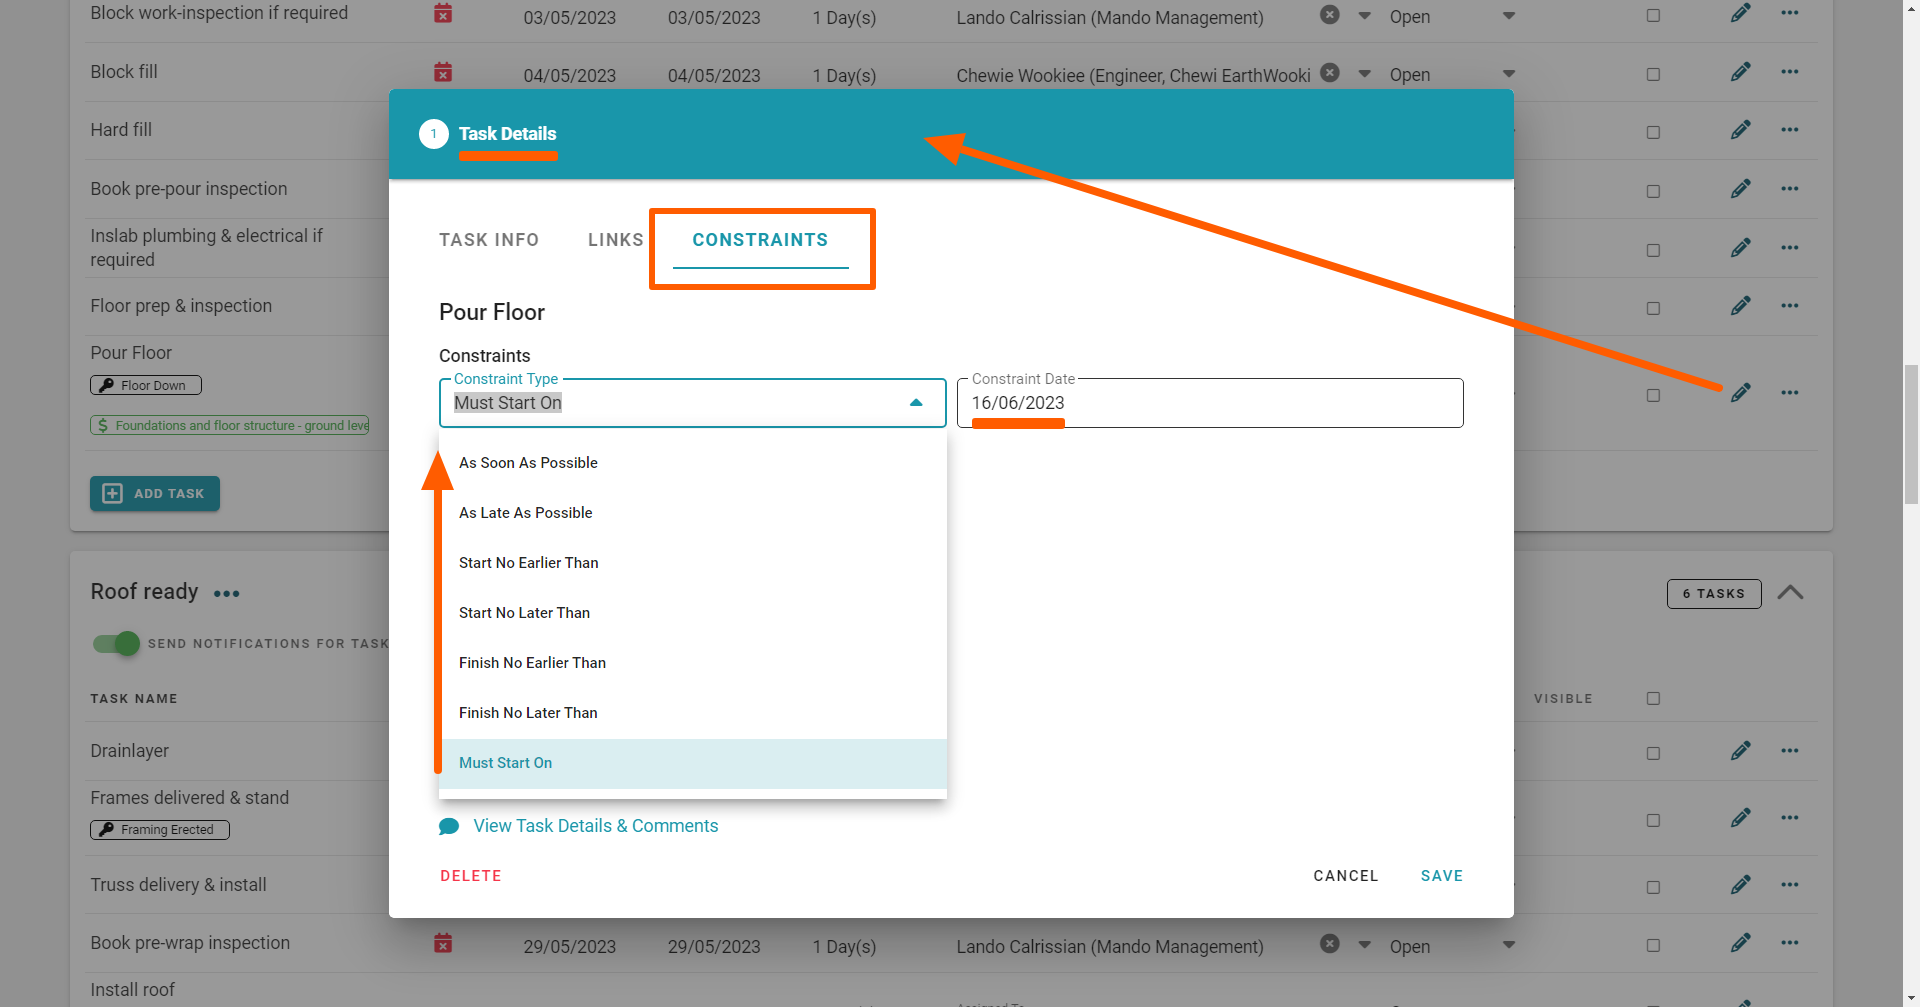Select Start No Earlier Than option
Screen dimensions: 1920x1007
692,563
